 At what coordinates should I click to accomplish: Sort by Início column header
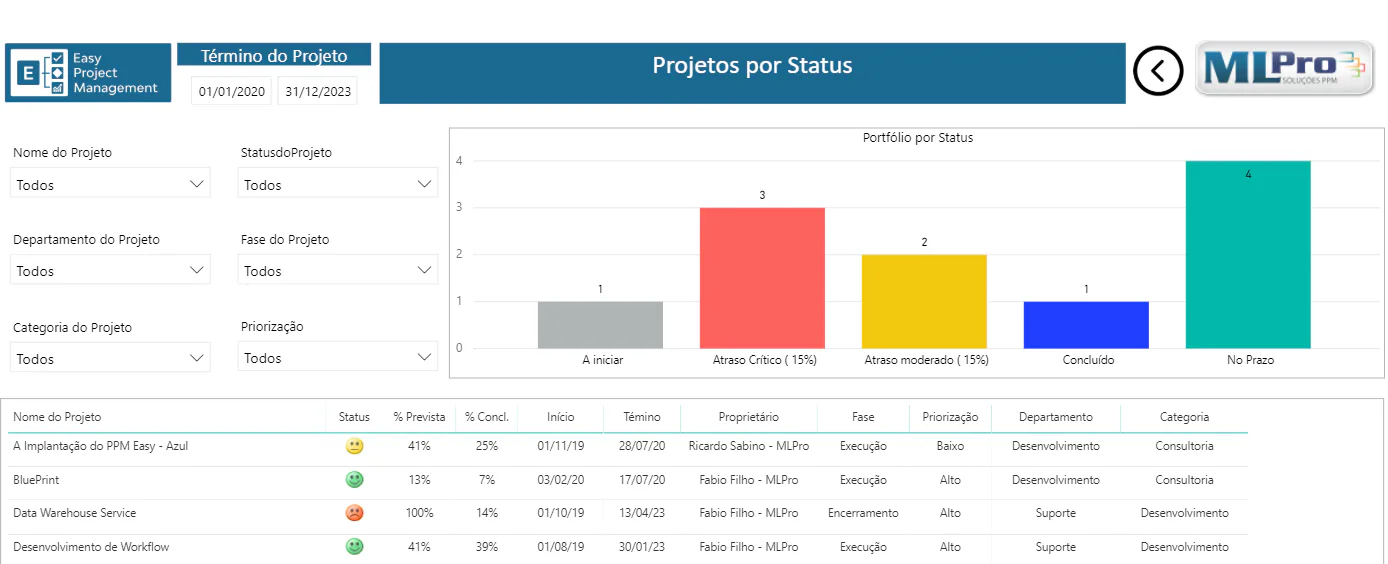click(x=561, y=417)
